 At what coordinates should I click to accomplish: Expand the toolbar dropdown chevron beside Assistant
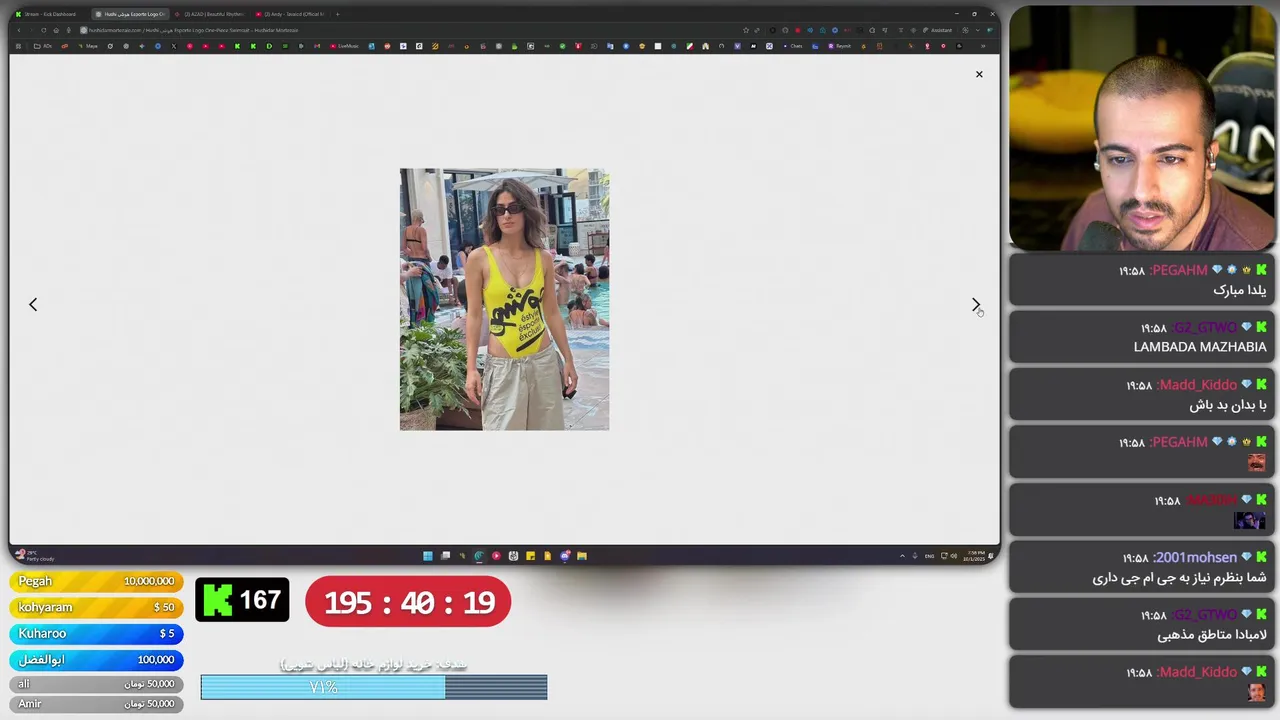[x=977, y=30]
